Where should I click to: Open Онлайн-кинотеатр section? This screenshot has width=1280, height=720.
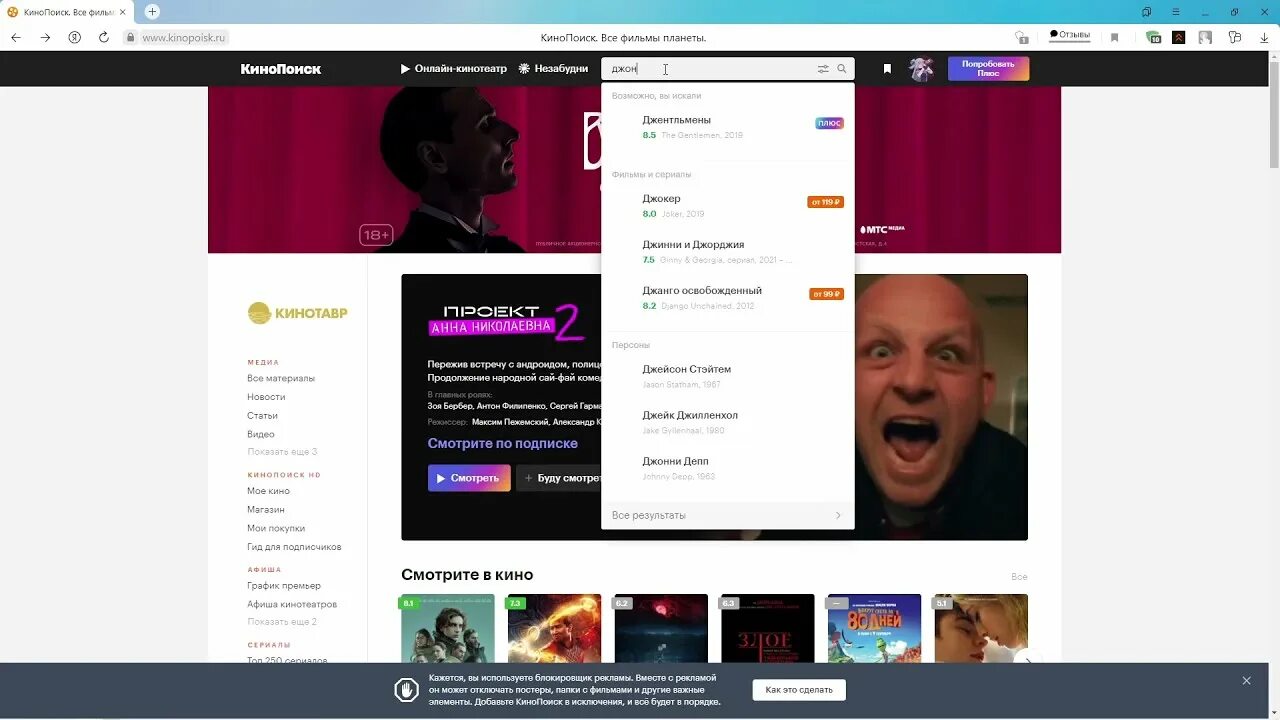pos(453,69)
